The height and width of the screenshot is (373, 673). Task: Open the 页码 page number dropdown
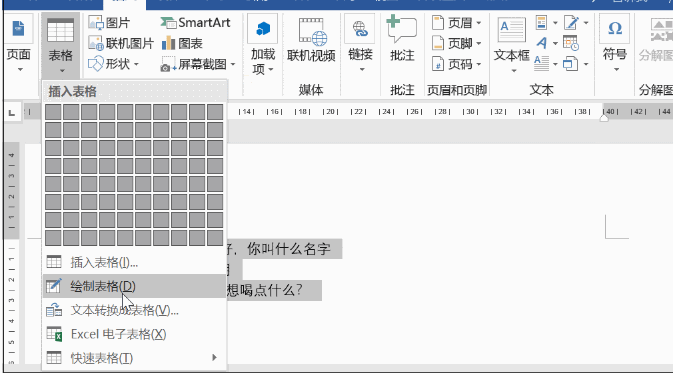pos(479,64)
